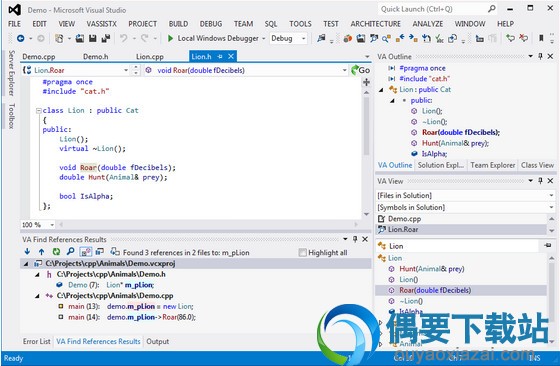Enable the Highlight all checkbox
Screen dimensions: 560x366
pos(302,252)
